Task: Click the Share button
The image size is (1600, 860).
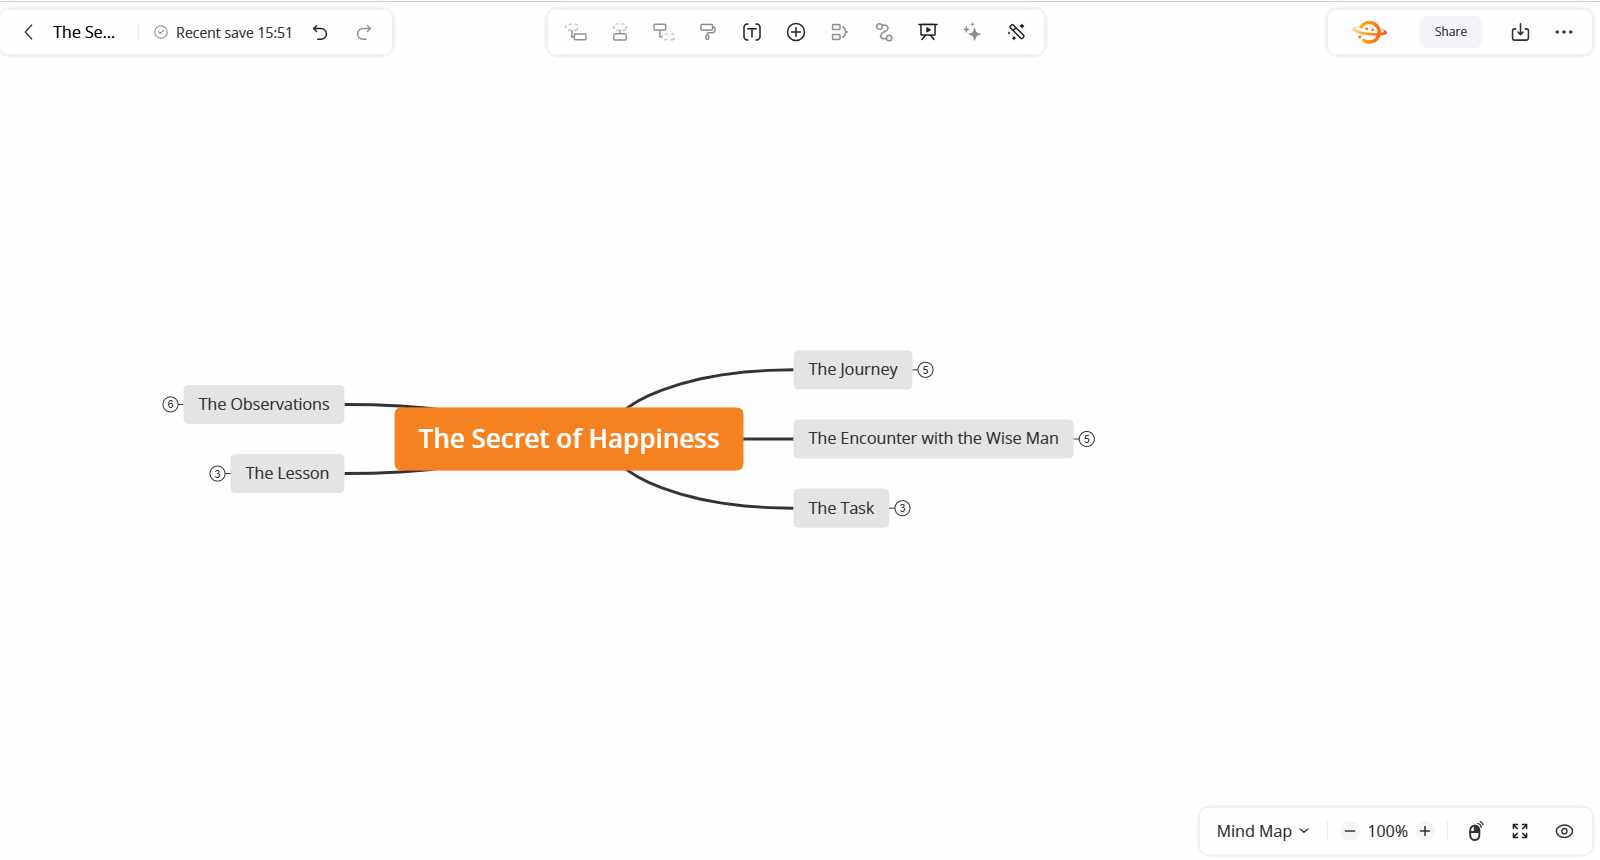Action: coord(1450,32)
